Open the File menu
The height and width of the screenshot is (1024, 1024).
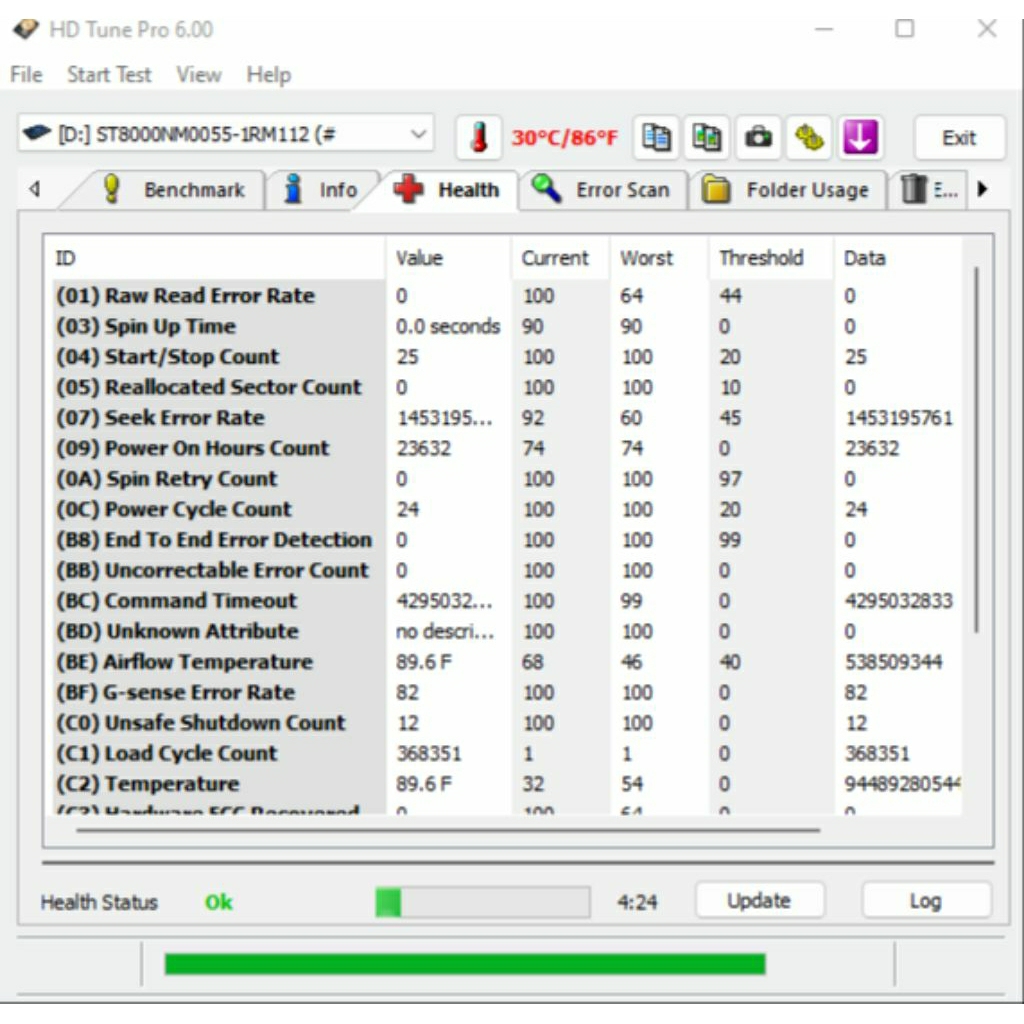click(x=26, y=75)
